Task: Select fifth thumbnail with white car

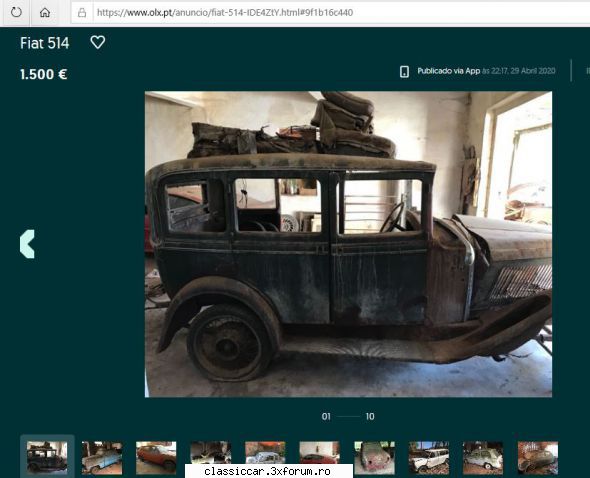Action: tap(265, 453)
